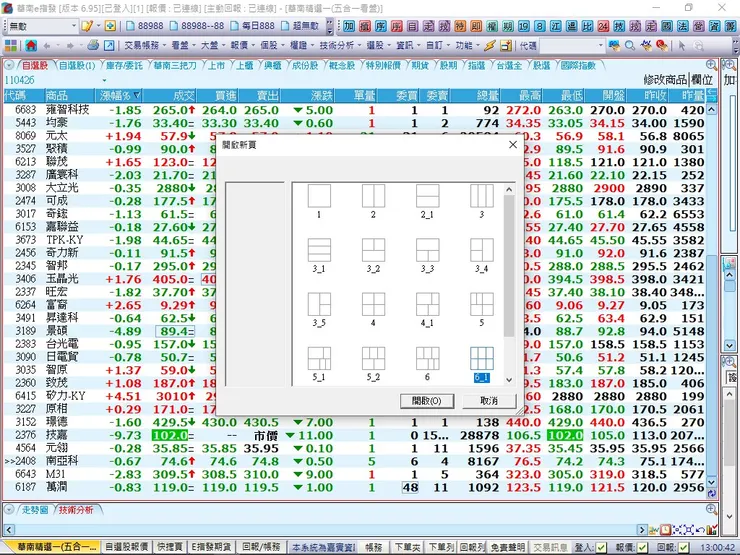
Task: Click the 加 shortcut icon in top toolbar
Action: [x=349, y=26]
